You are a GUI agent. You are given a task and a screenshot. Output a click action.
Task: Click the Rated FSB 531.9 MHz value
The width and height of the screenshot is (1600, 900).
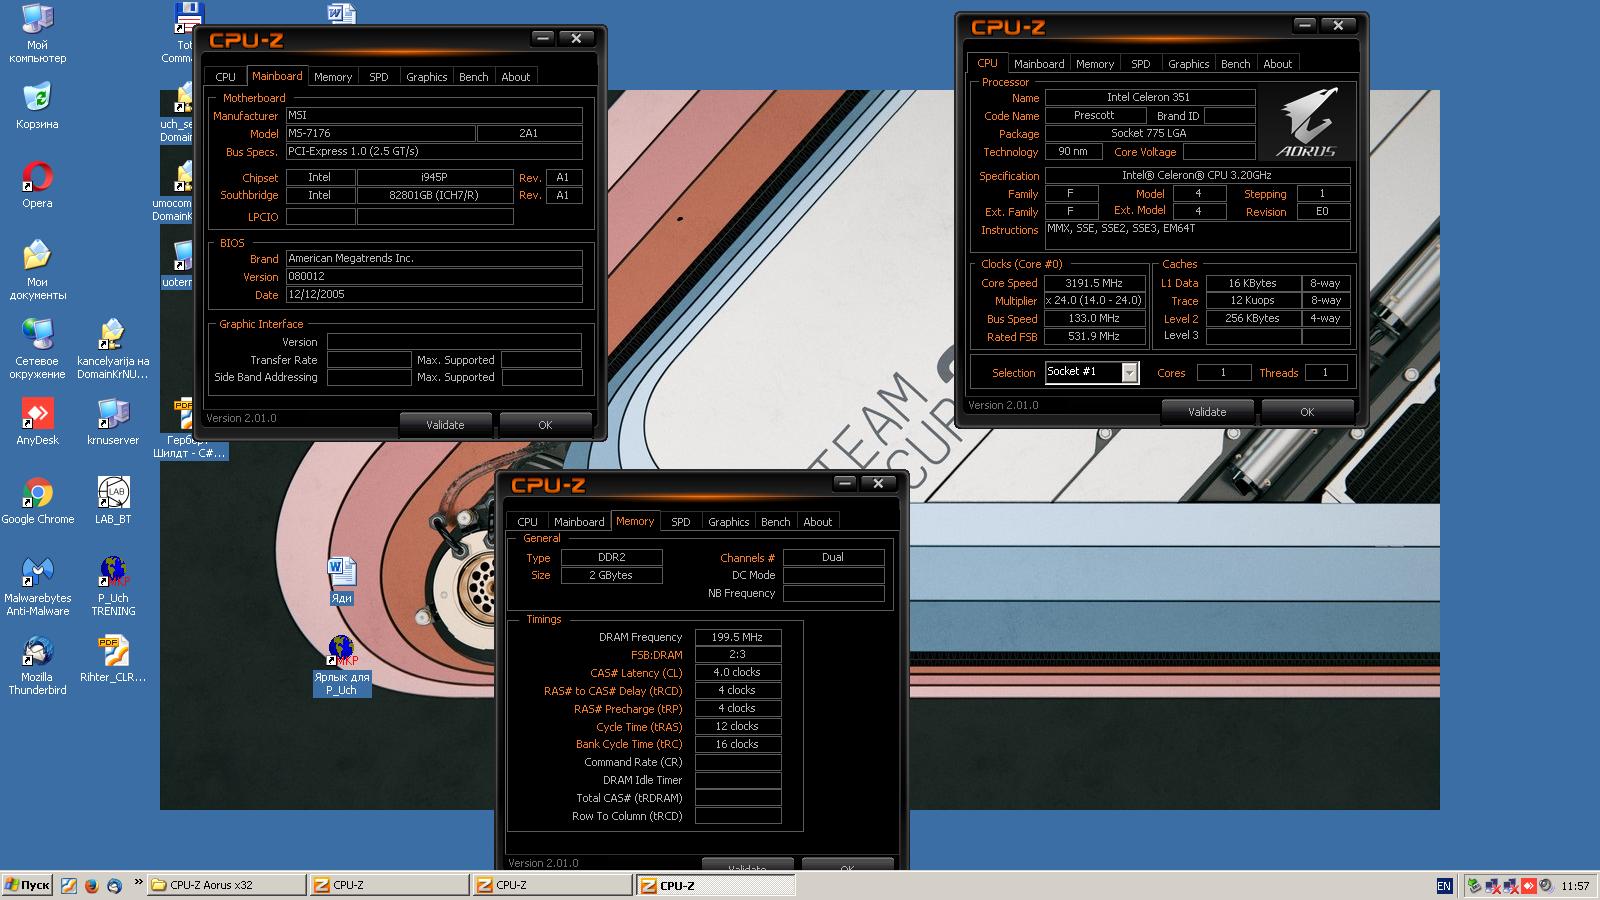pyautogui.click(x=1094, y=336)
